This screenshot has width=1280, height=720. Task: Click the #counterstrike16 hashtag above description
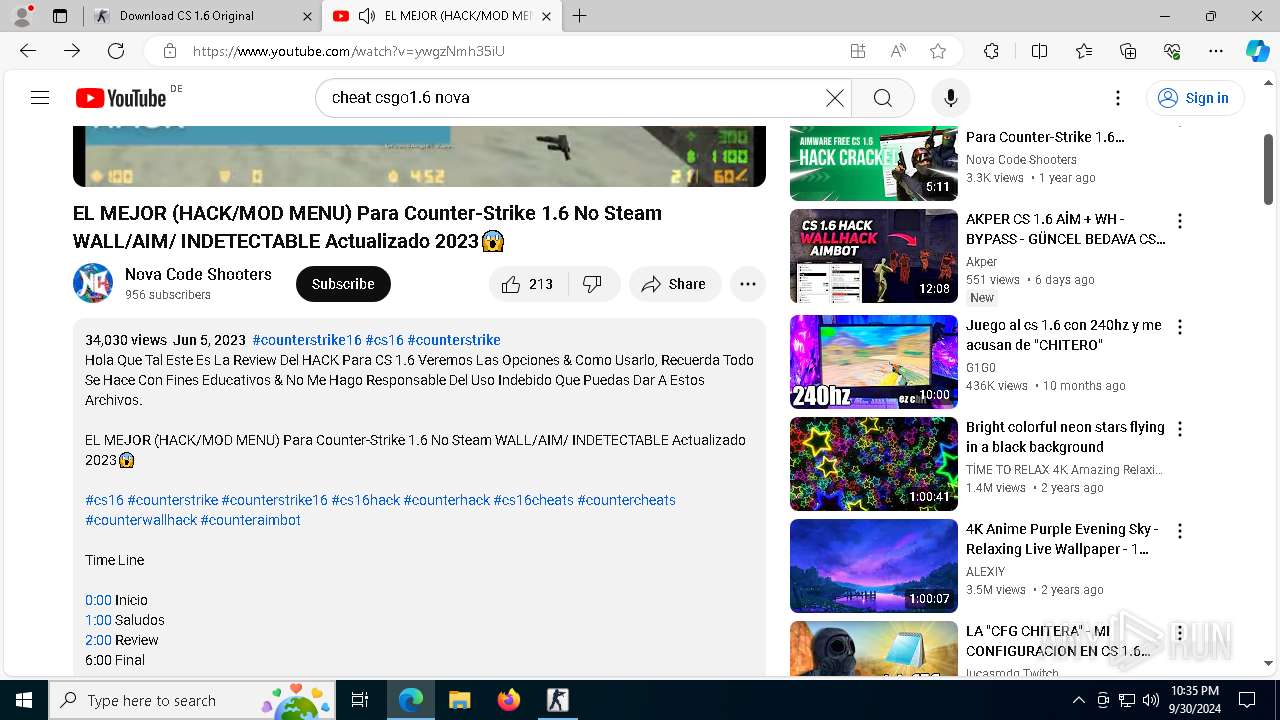tap(307, 340)
